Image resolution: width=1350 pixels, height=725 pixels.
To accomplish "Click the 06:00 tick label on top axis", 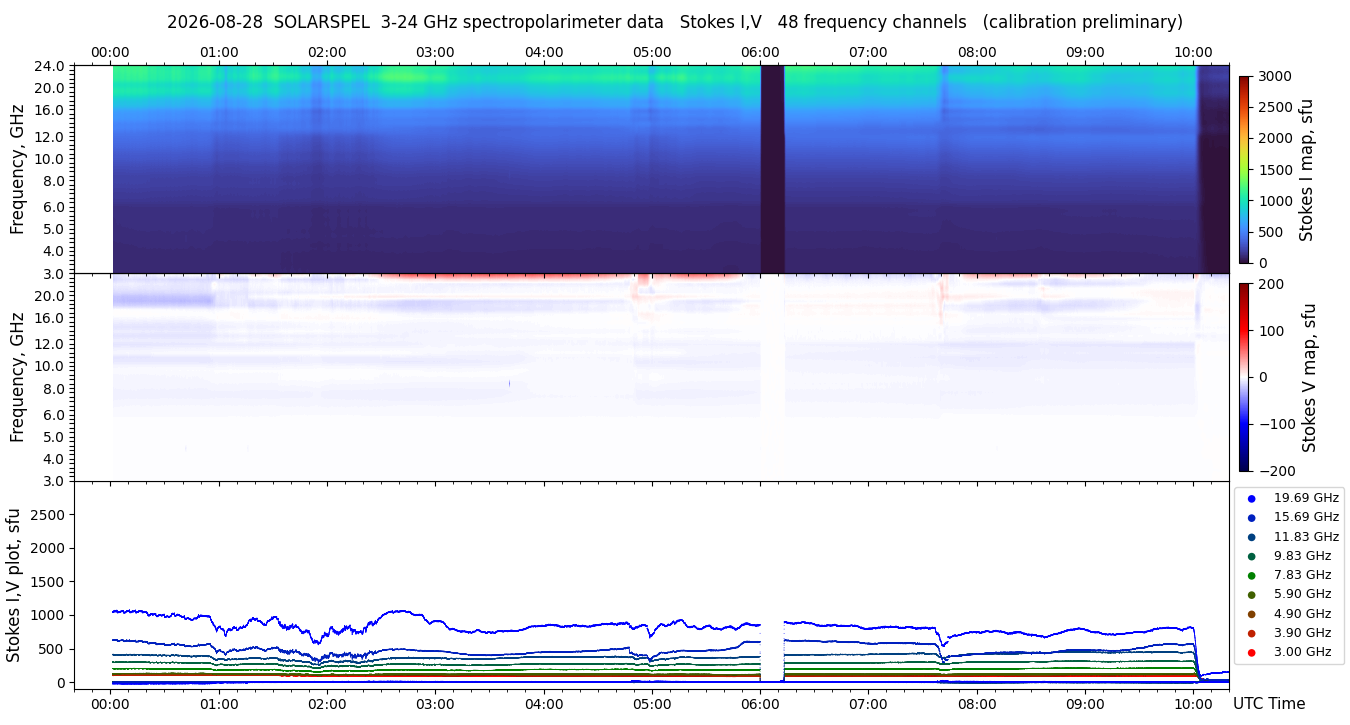I will (x=761, y=52).
